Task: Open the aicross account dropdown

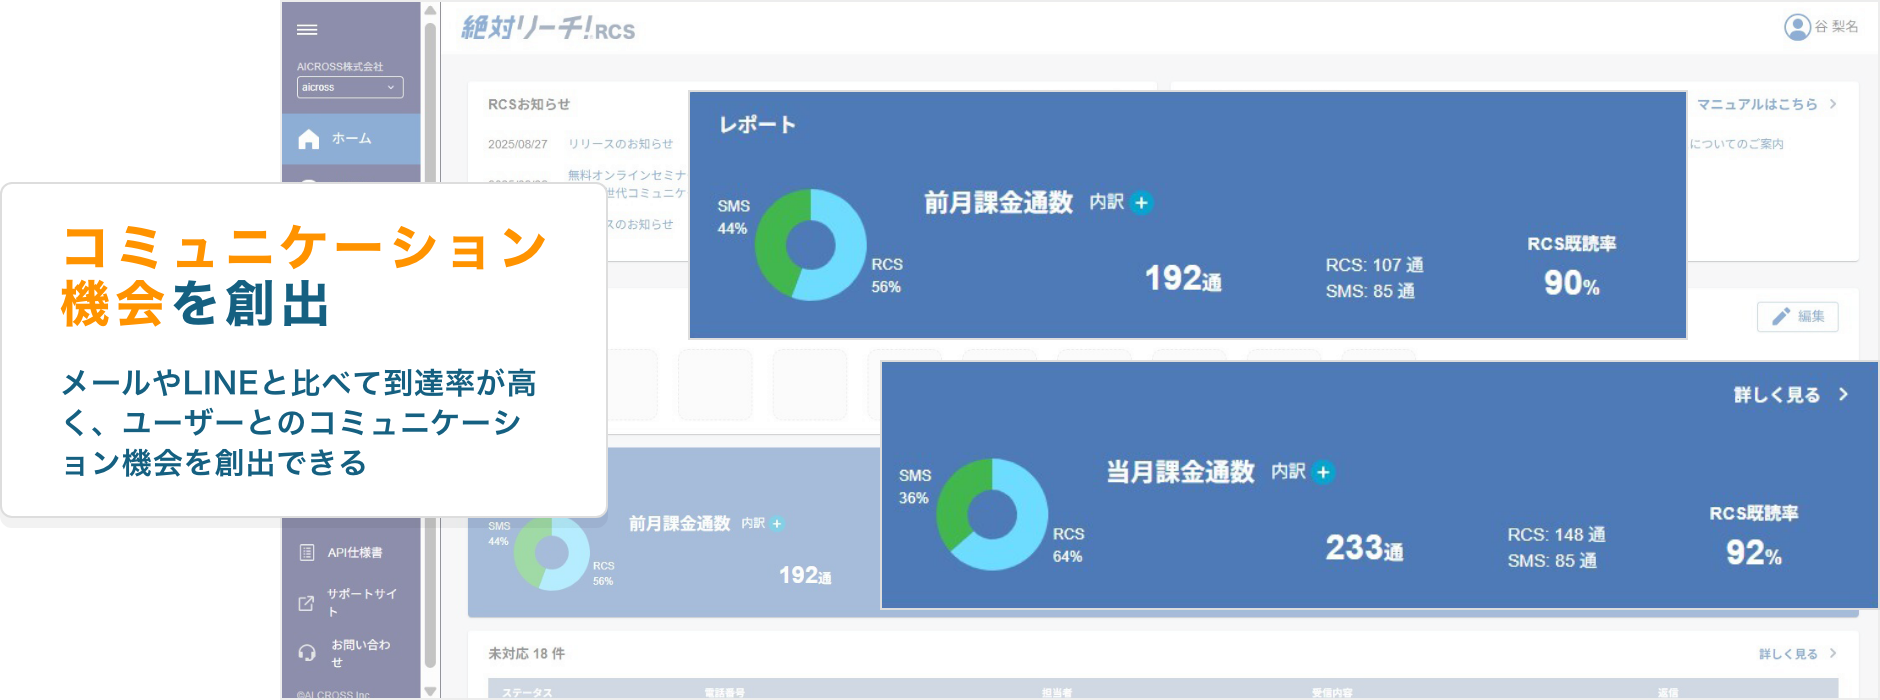Action: tap(350, 88)
